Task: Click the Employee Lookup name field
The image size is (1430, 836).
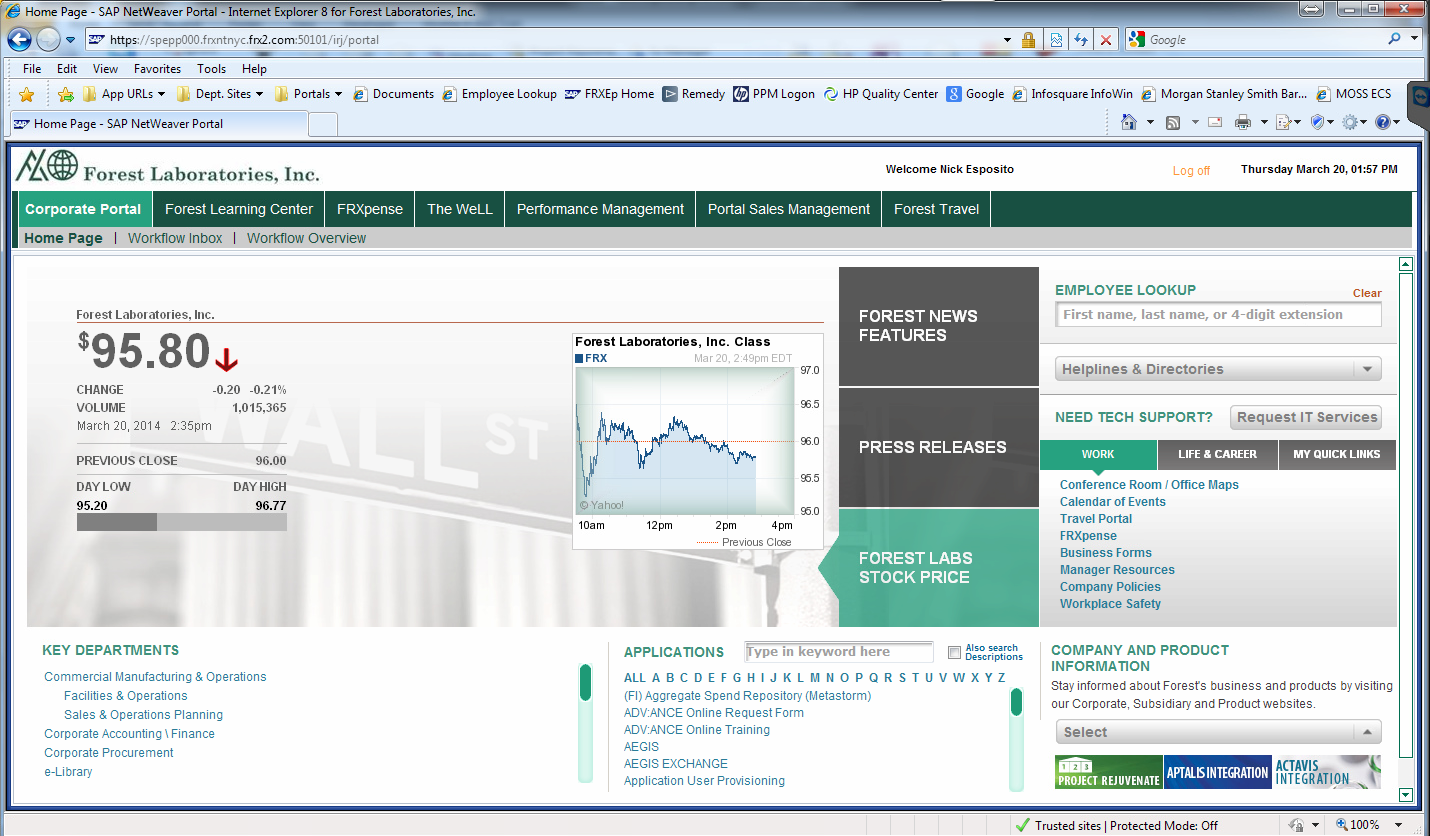Action: [1218, 314]
